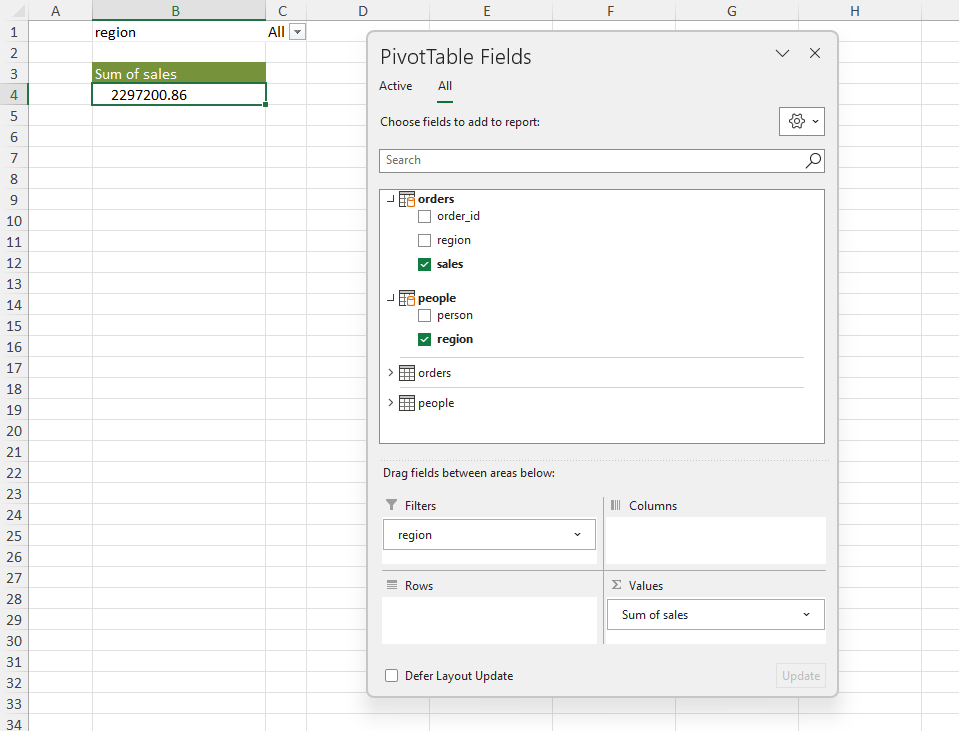Open the Sum of sales value dropdown
Screen dimensions: 959x731
[x=806, y=615]
